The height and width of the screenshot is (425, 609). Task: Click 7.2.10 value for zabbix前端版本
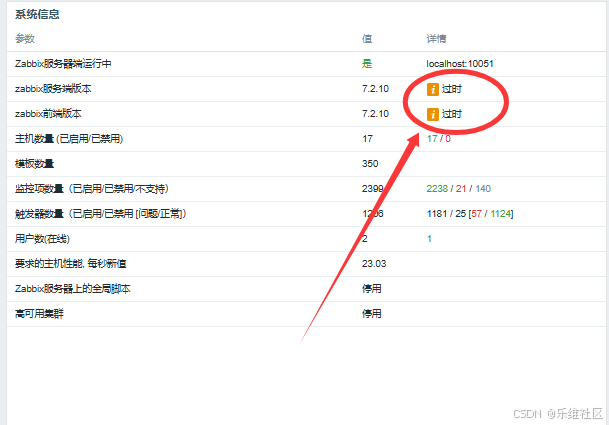[x=375, y=114]
